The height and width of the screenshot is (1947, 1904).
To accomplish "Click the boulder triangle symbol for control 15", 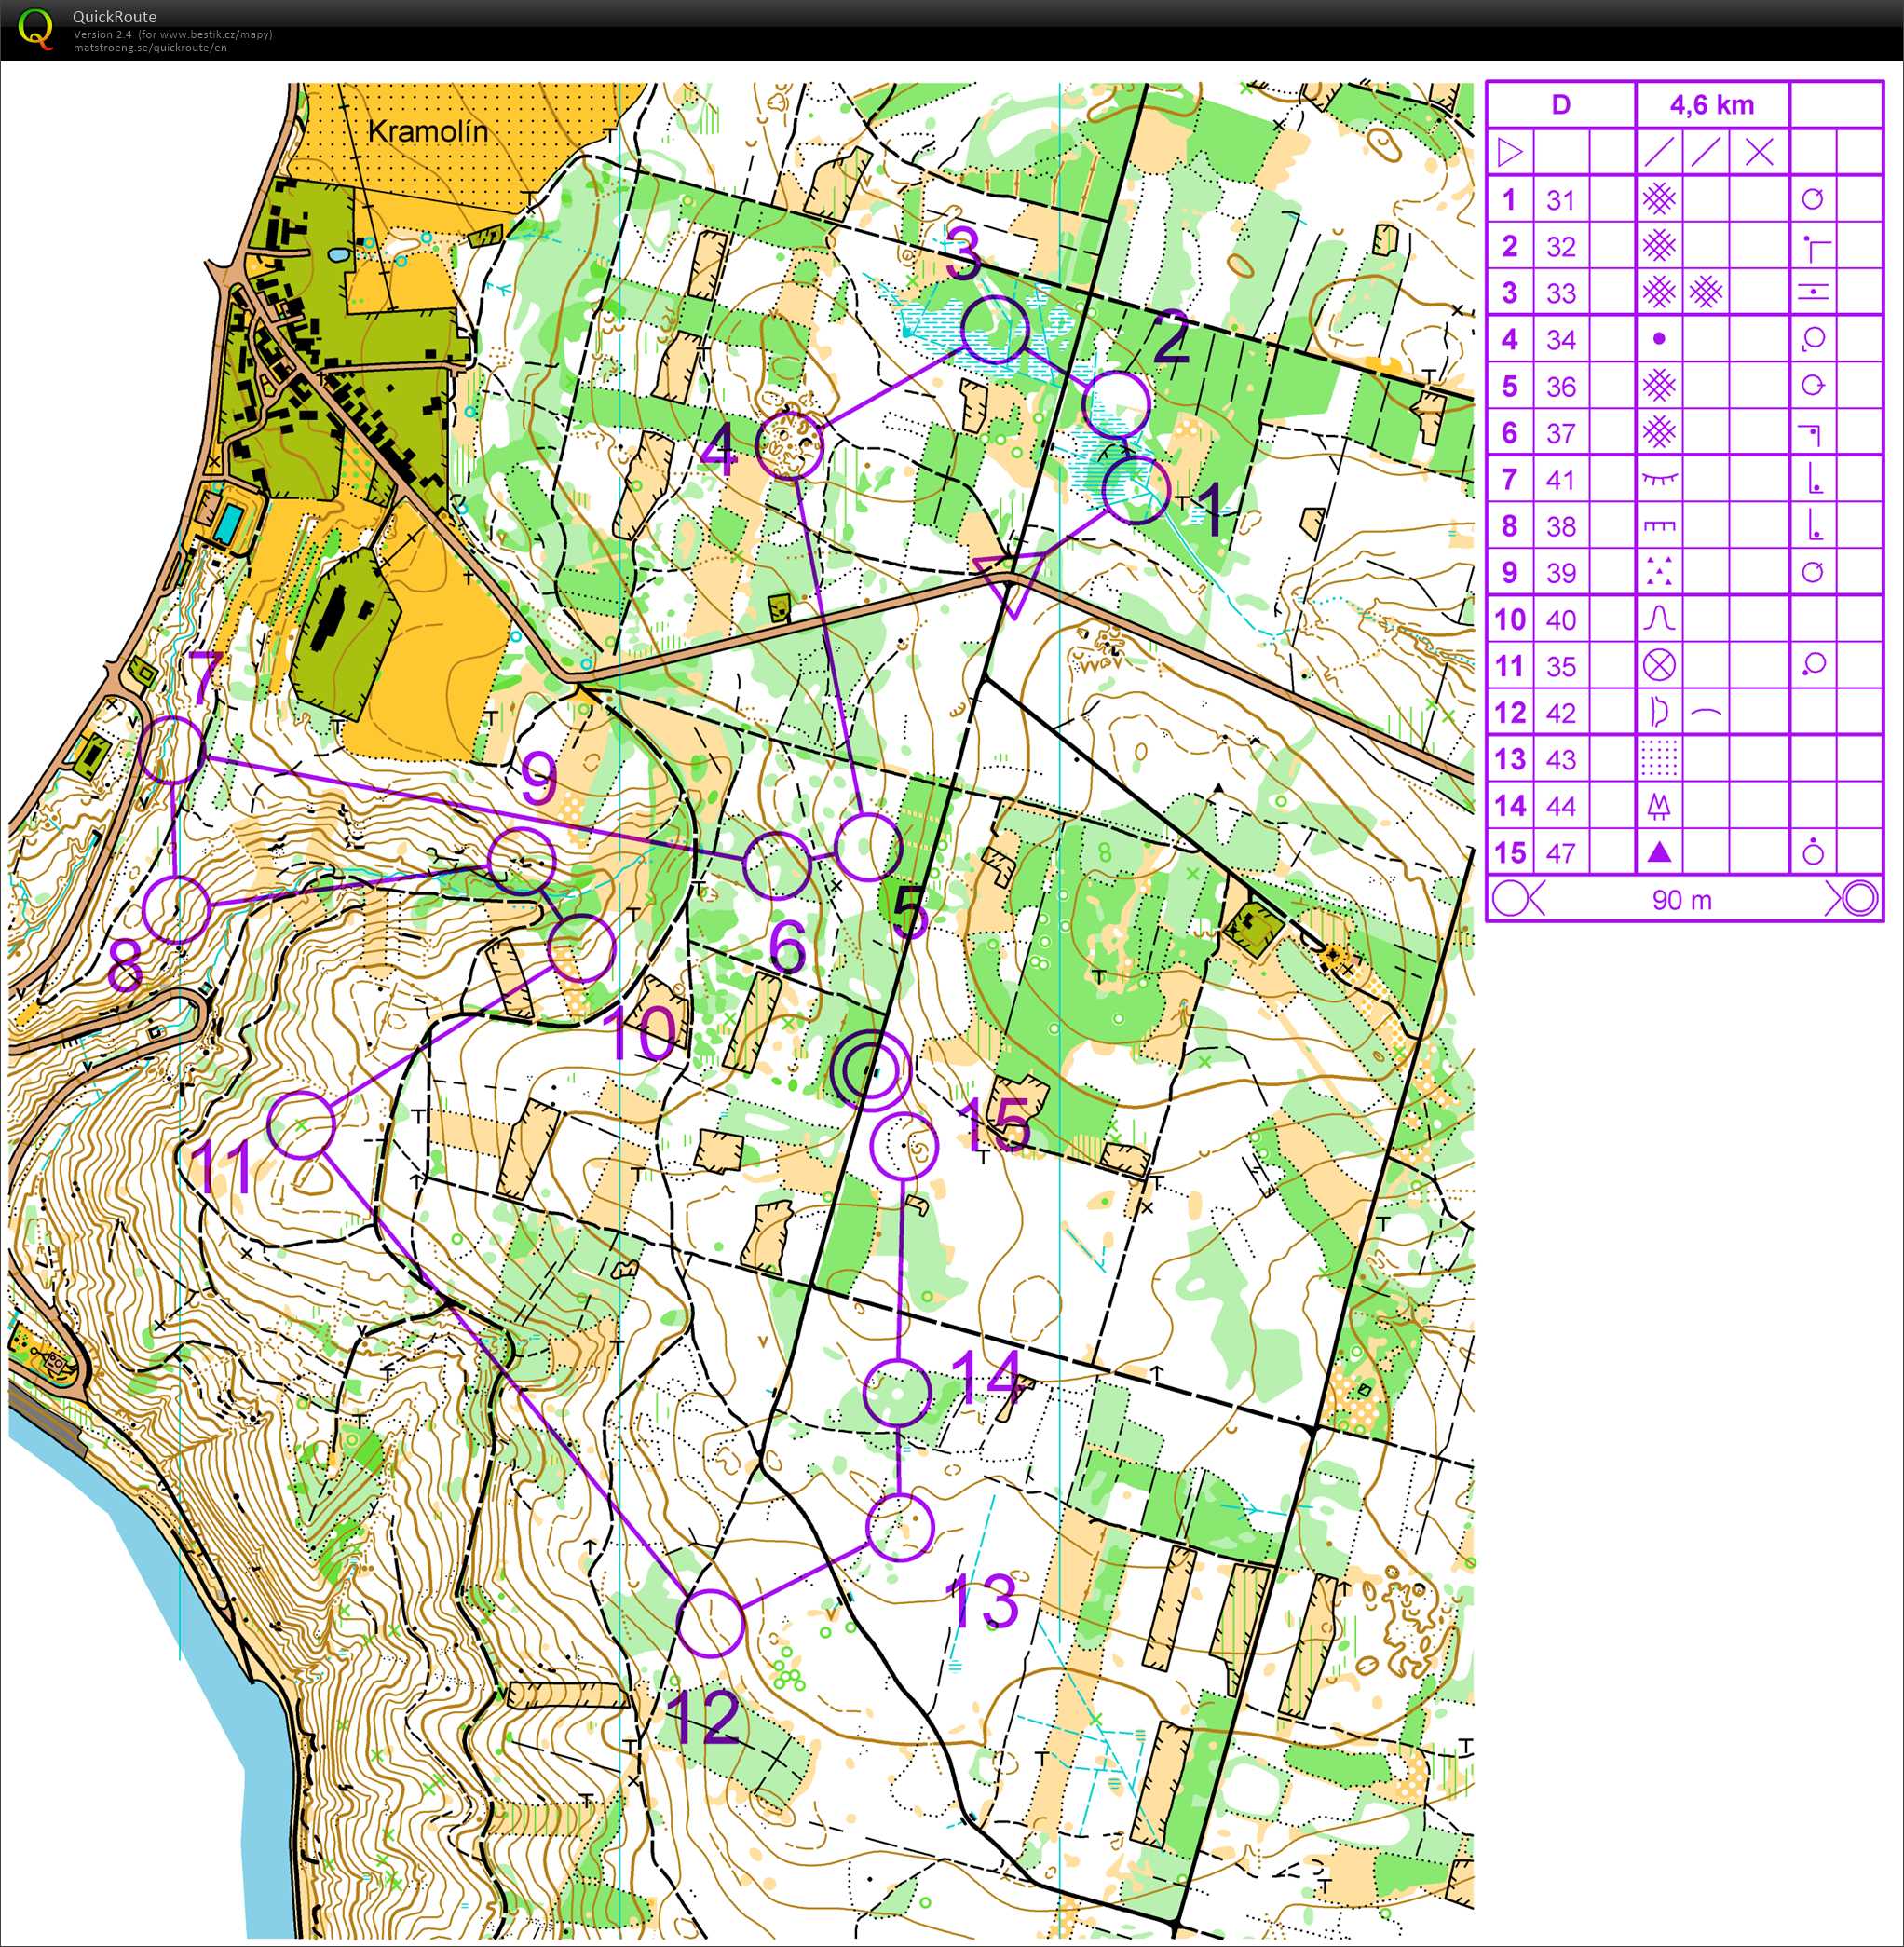I will click(x=1659, y=852).
